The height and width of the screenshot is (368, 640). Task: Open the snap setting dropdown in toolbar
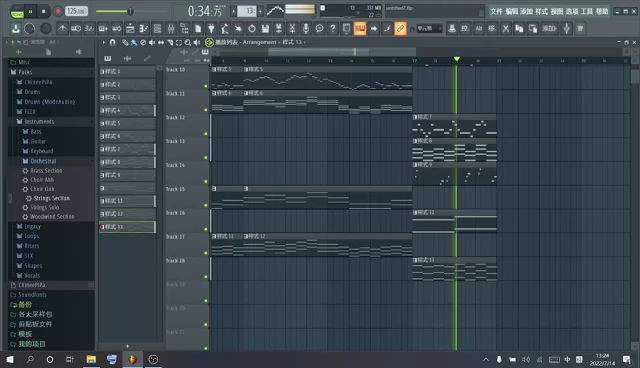click(x=429, y=29)
